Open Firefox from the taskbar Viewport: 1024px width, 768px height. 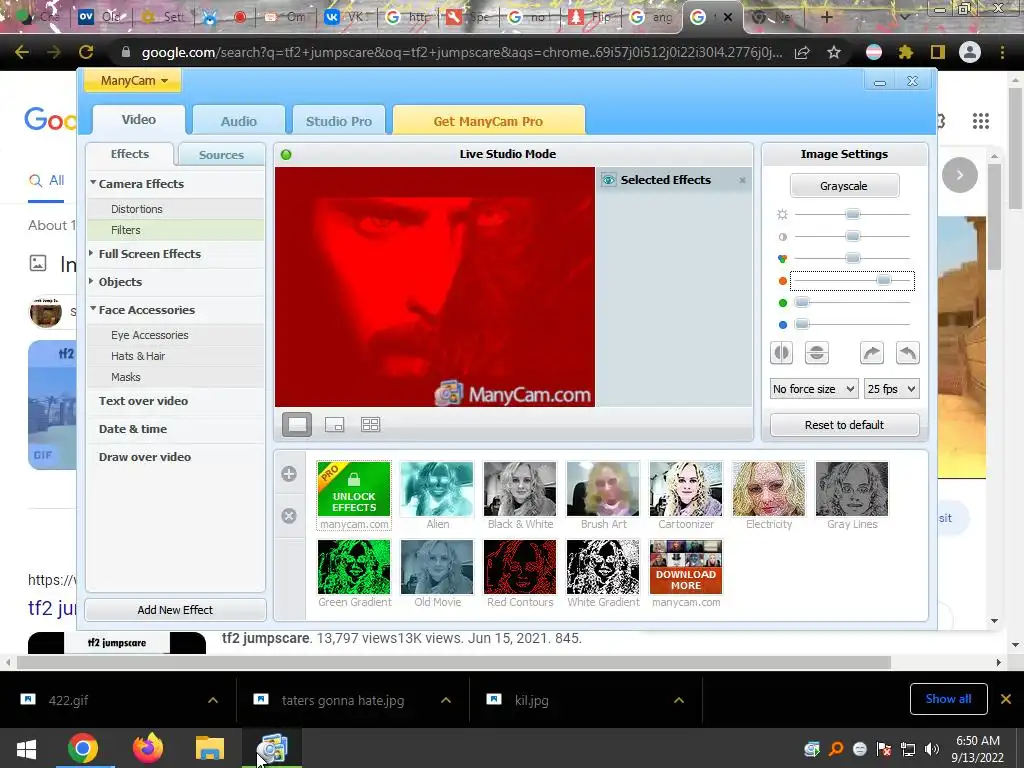coord(148,748)
